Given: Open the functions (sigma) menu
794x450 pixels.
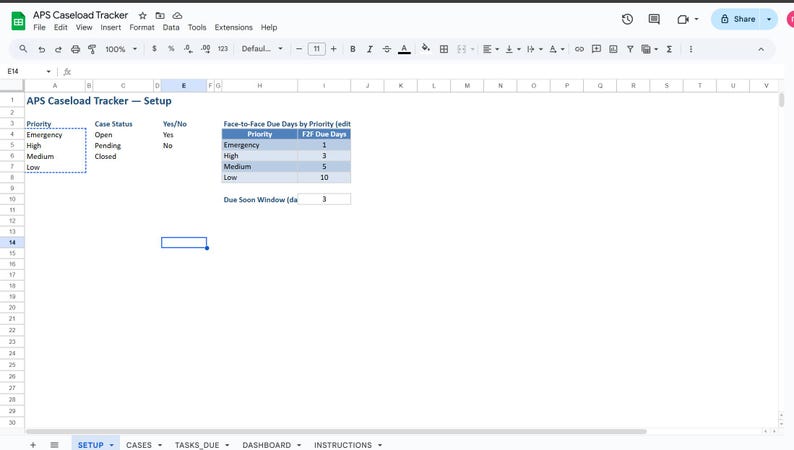Looking at the screenshot, I should (669, 49).
